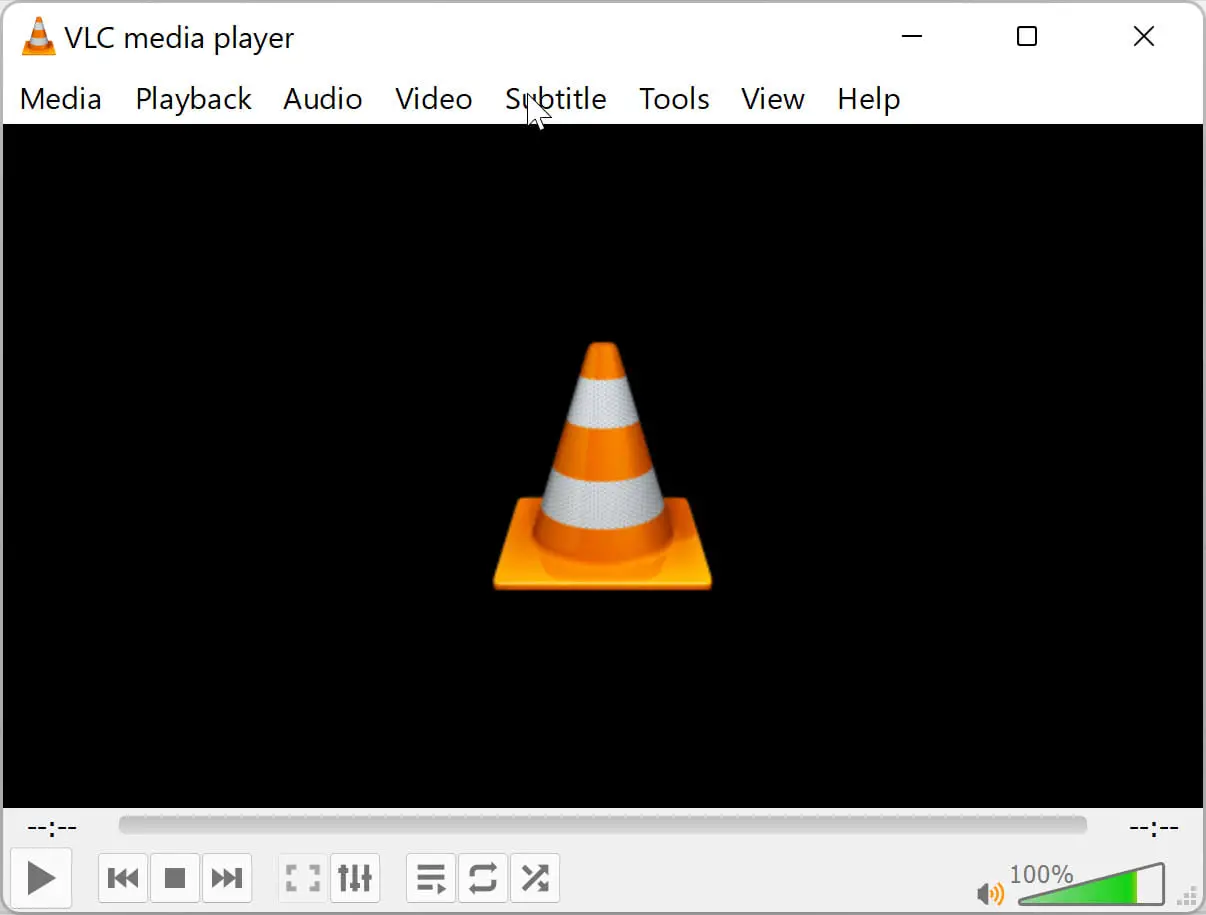Click the volume level slider
Viewport: 1206px width, 915px height.
(1090, 887)
